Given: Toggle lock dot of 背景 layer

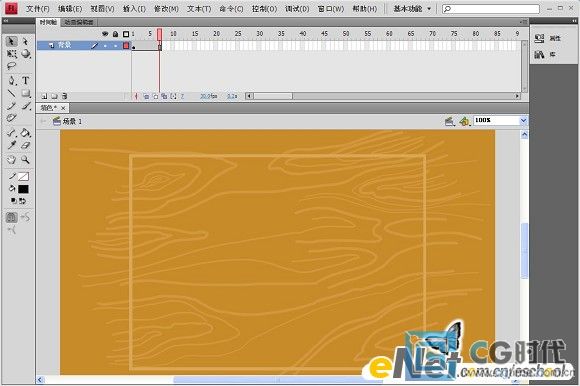Looking at the screenshot, I should 115,45.
